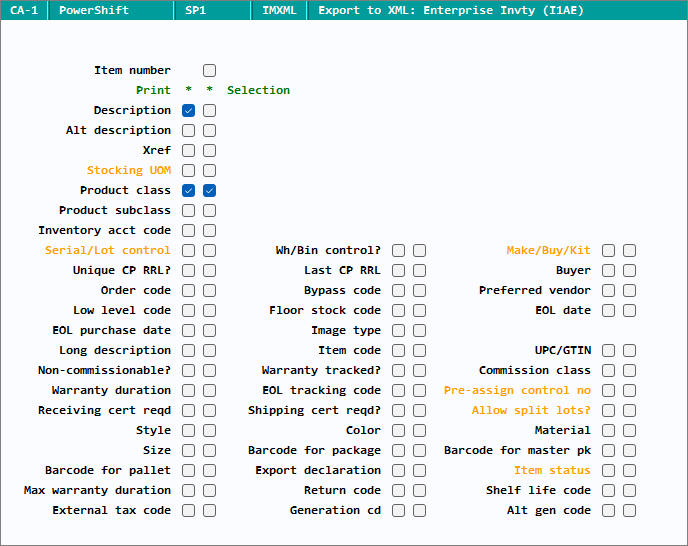Check Receiving cert reqd print checkbox
This screenshot has height=546, width=688.
click(x=188, y=410)
